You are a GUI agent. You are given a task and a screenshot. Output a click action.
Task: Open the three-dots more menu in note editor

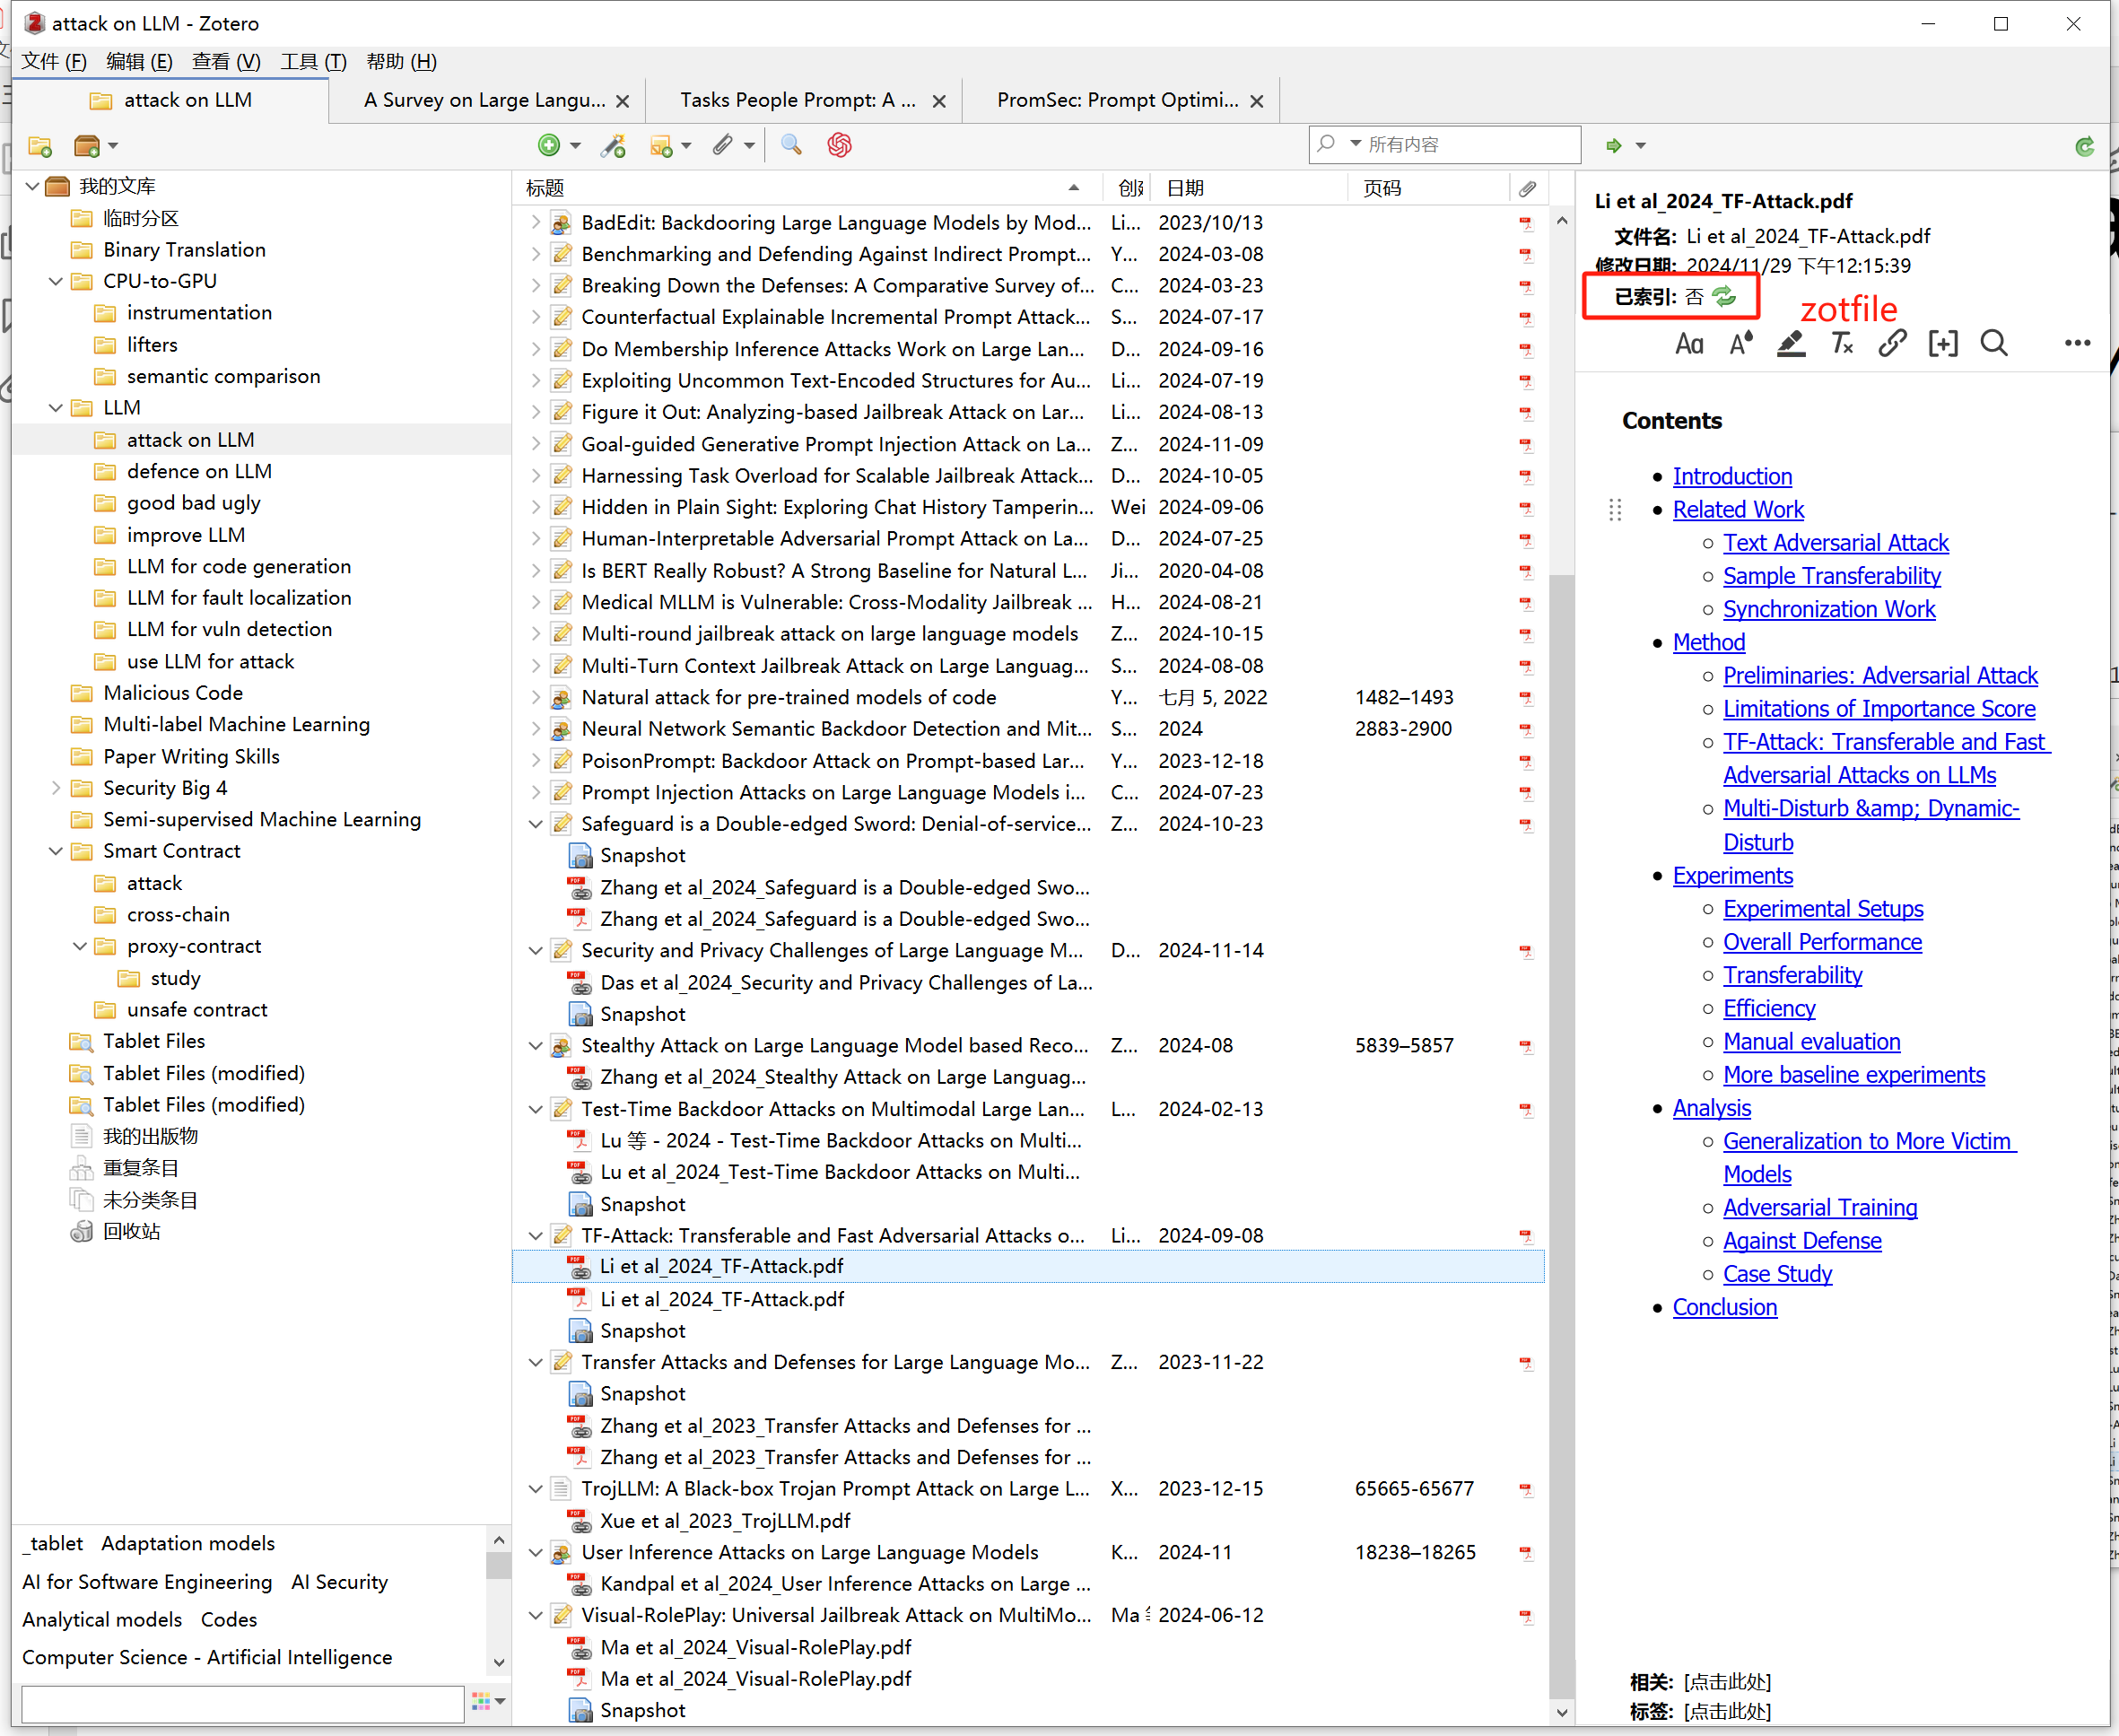click(x=2078, y=344)
